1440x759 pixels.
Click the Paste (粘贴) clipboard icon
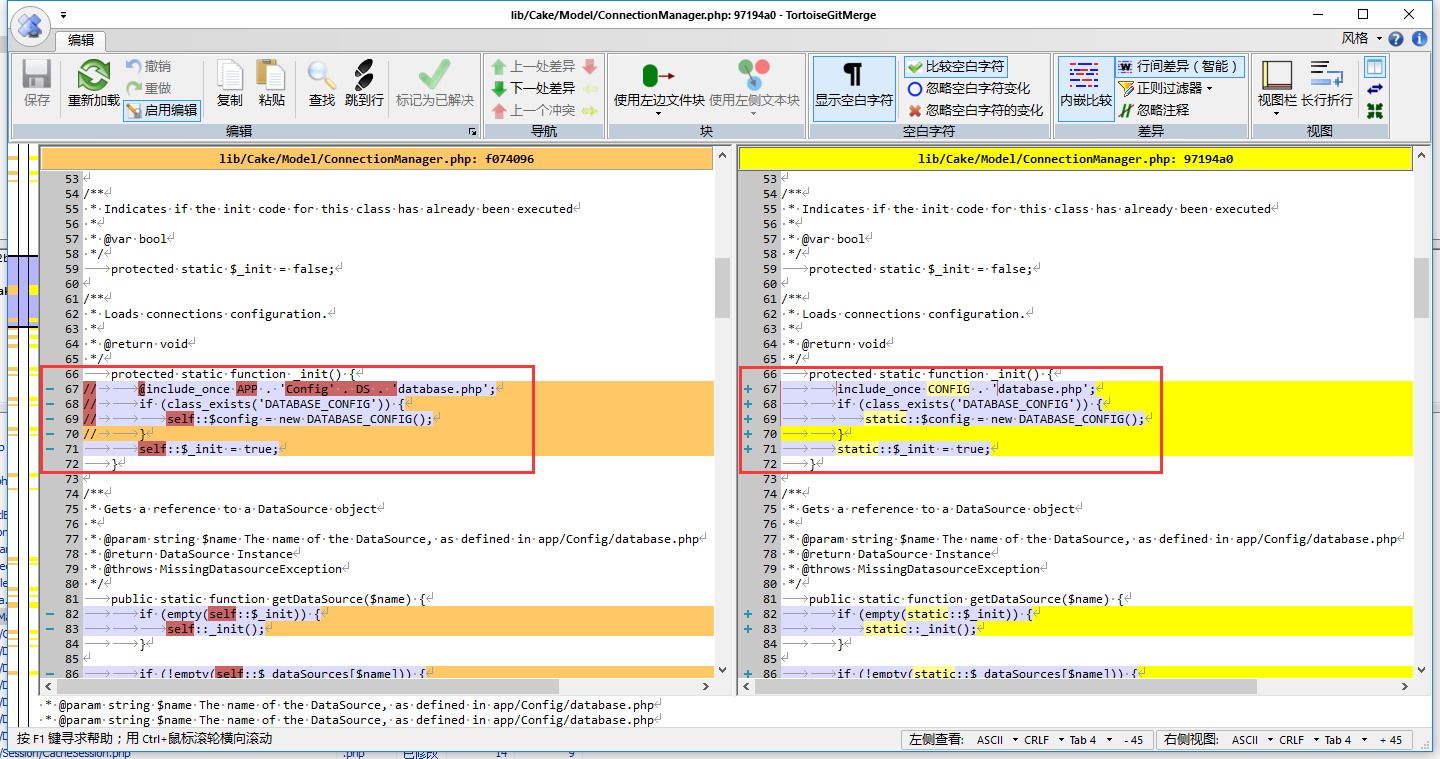(x=271, y=77)
